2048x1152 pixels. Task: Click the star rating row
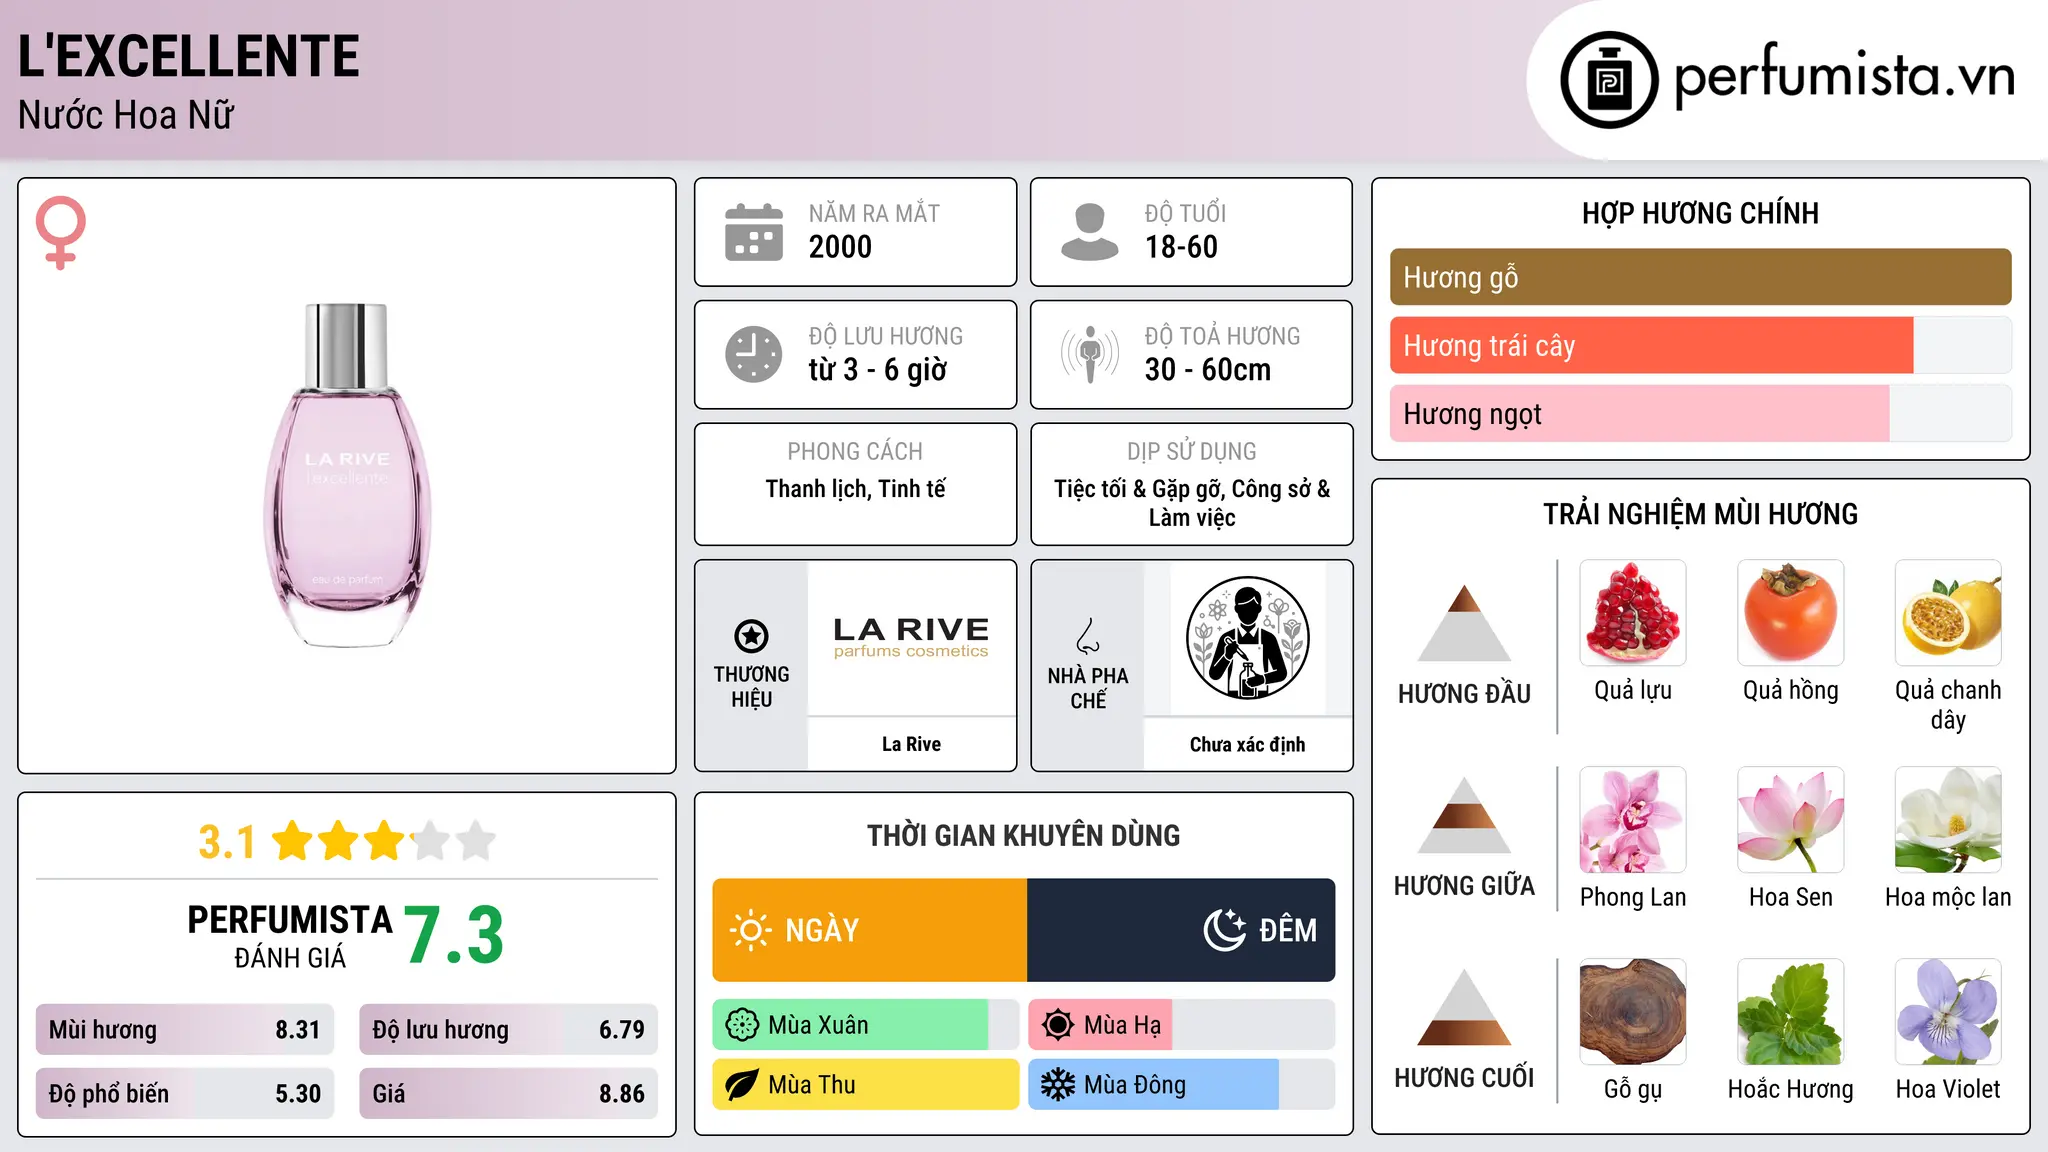coord(384,841)
